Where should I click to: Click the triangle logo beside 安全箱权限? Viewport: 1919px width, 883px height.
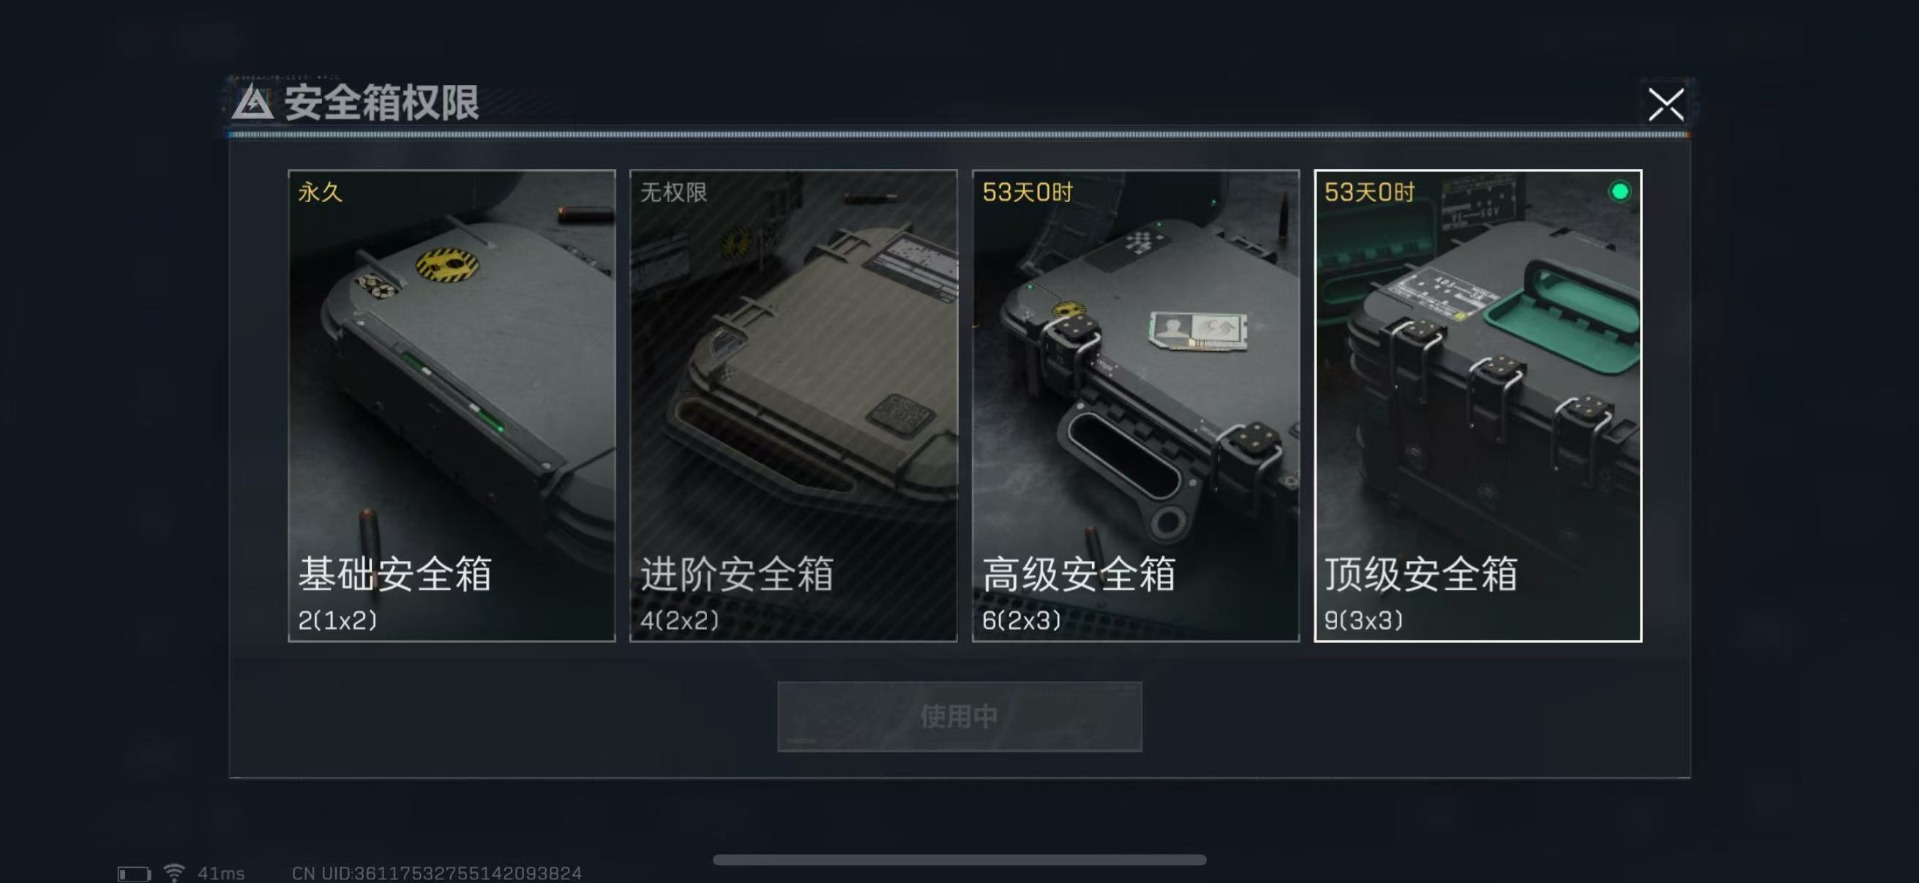(x=252, y=102)
